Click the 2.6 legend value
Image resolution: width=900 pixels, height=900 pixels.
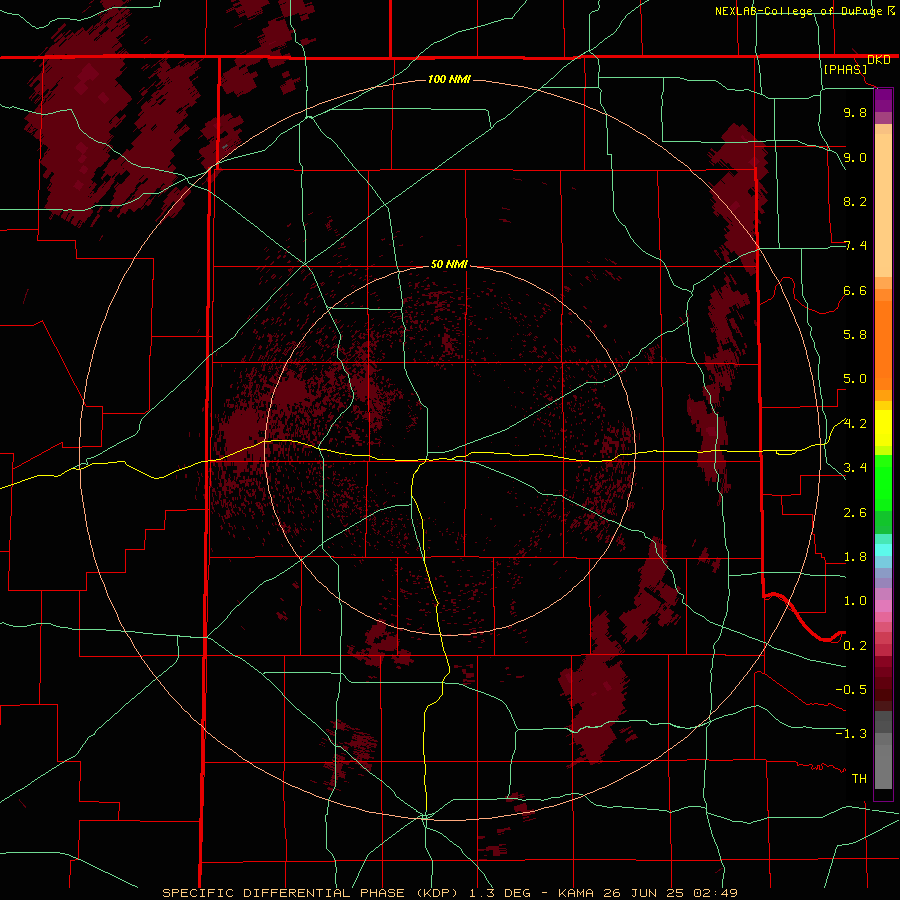coord(855,513)
